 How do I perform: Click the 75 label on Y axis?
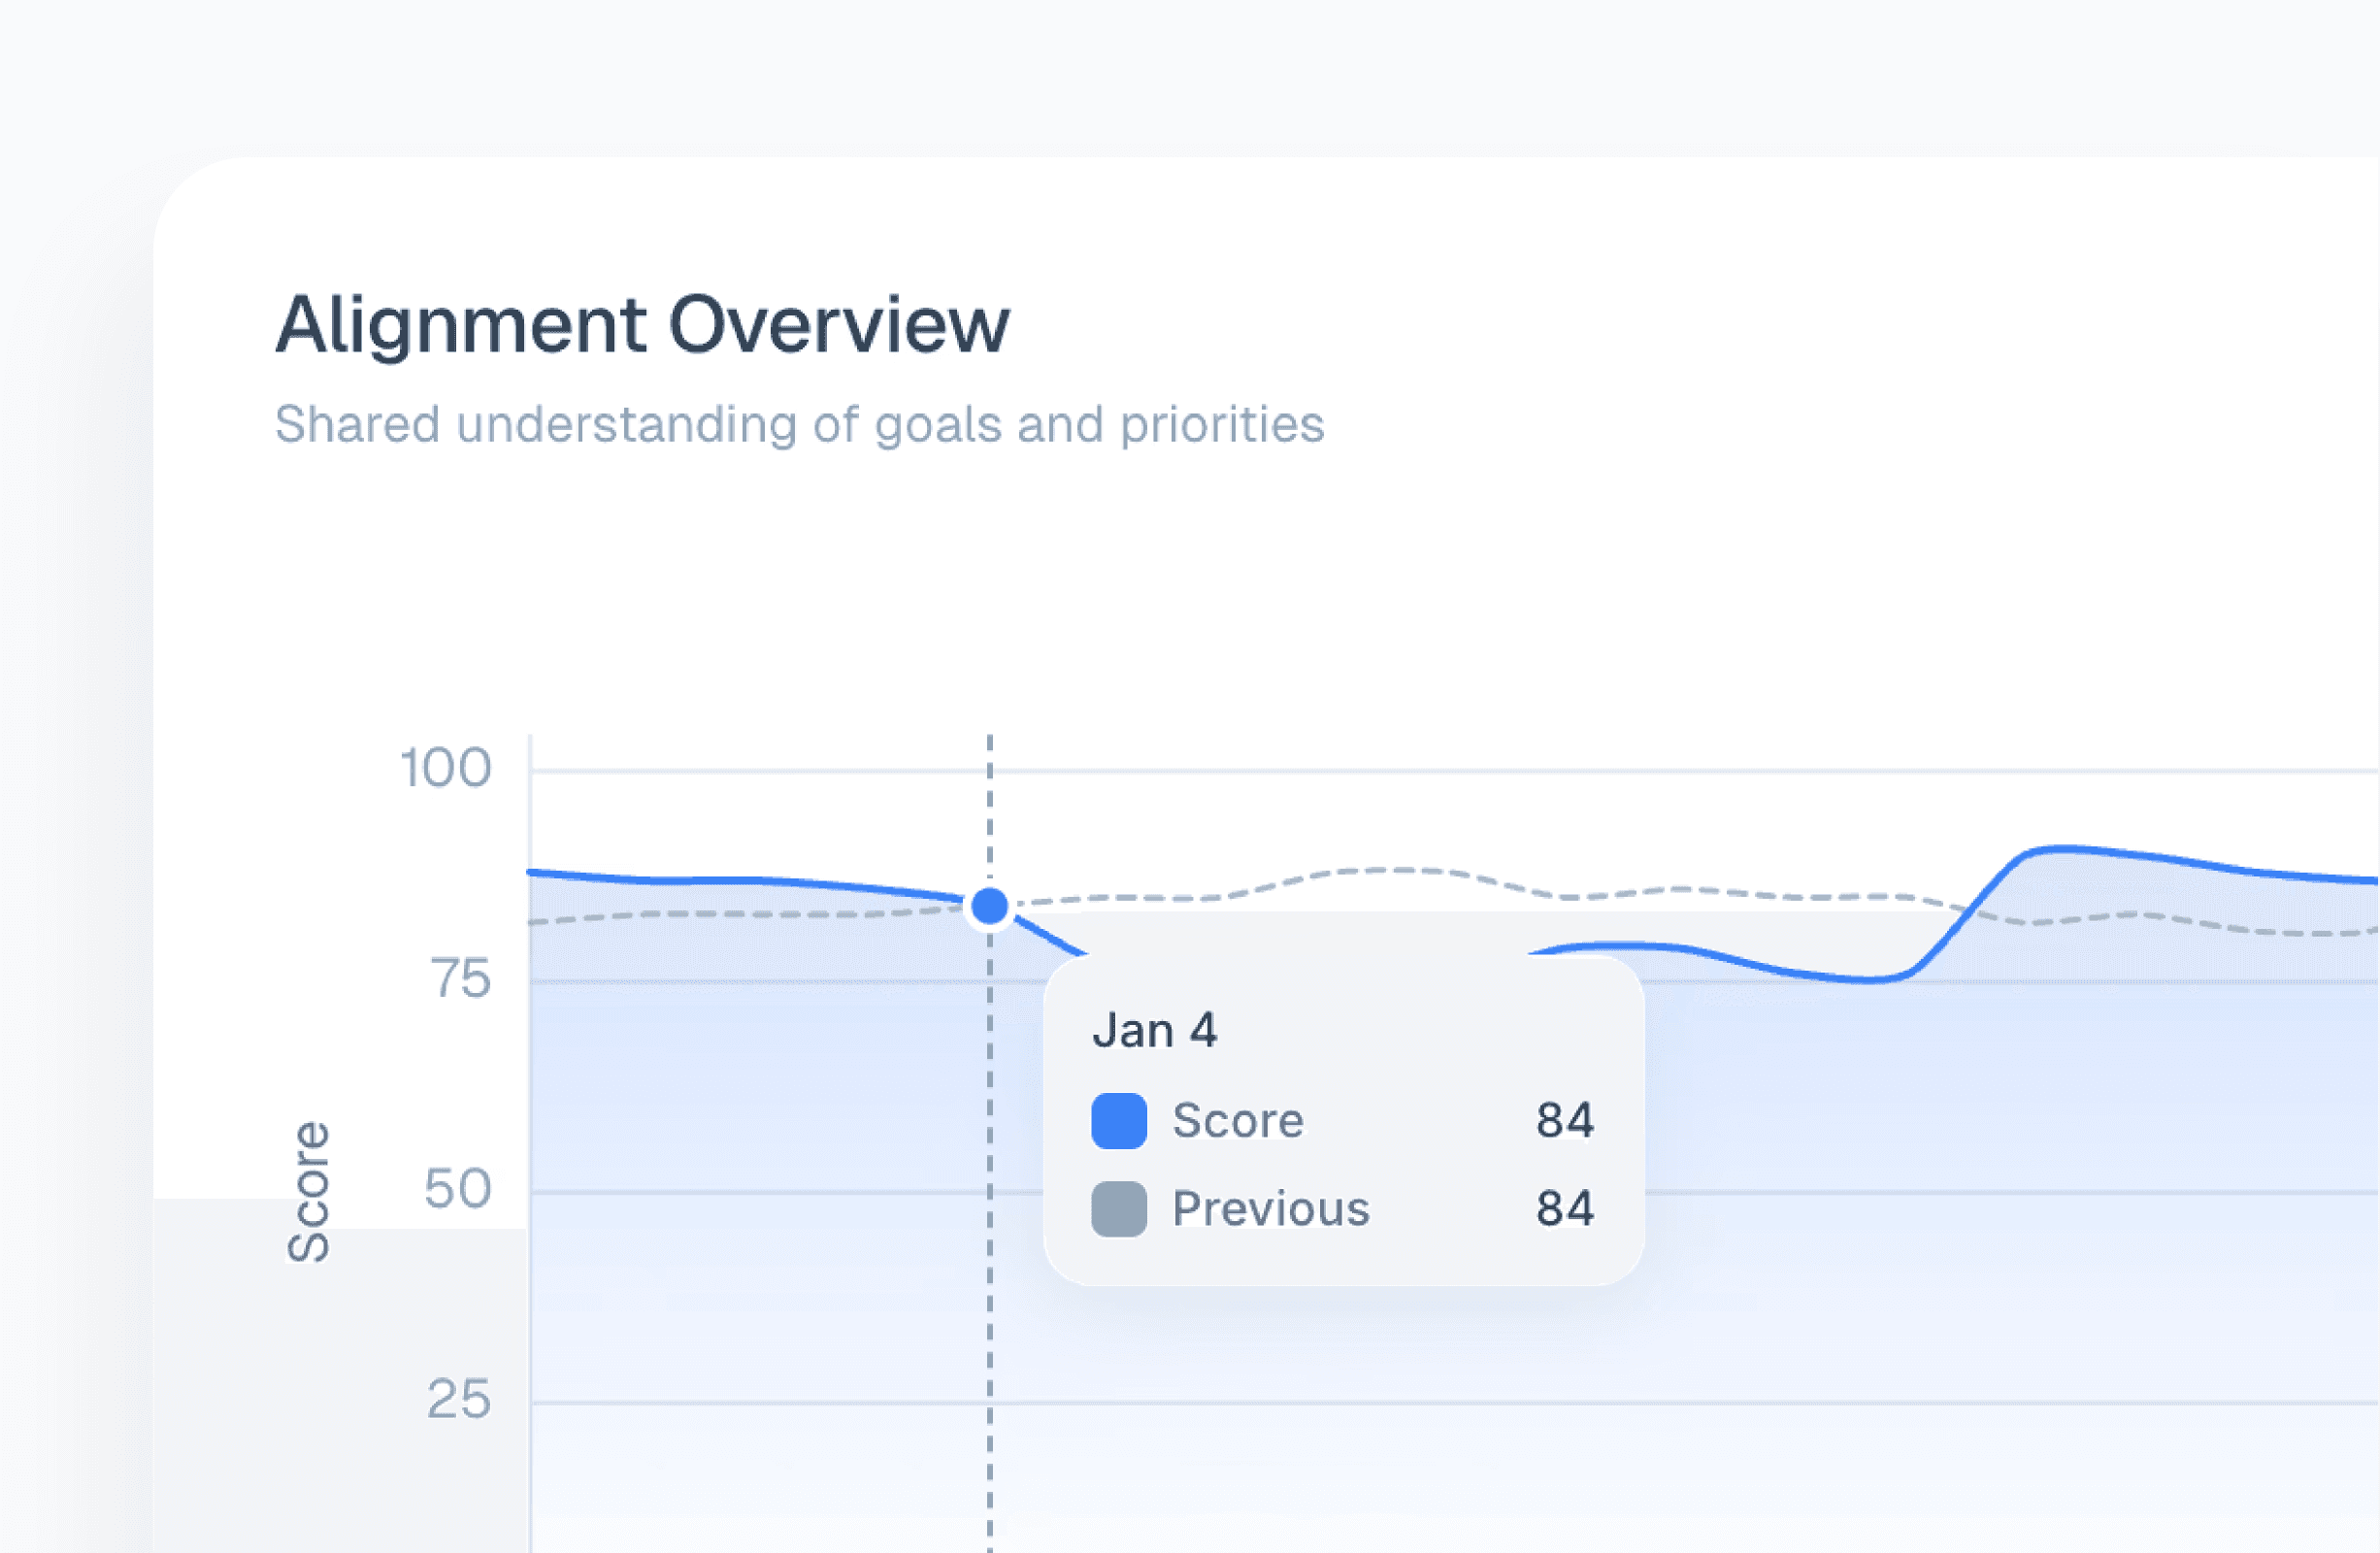tap(460, 978)
